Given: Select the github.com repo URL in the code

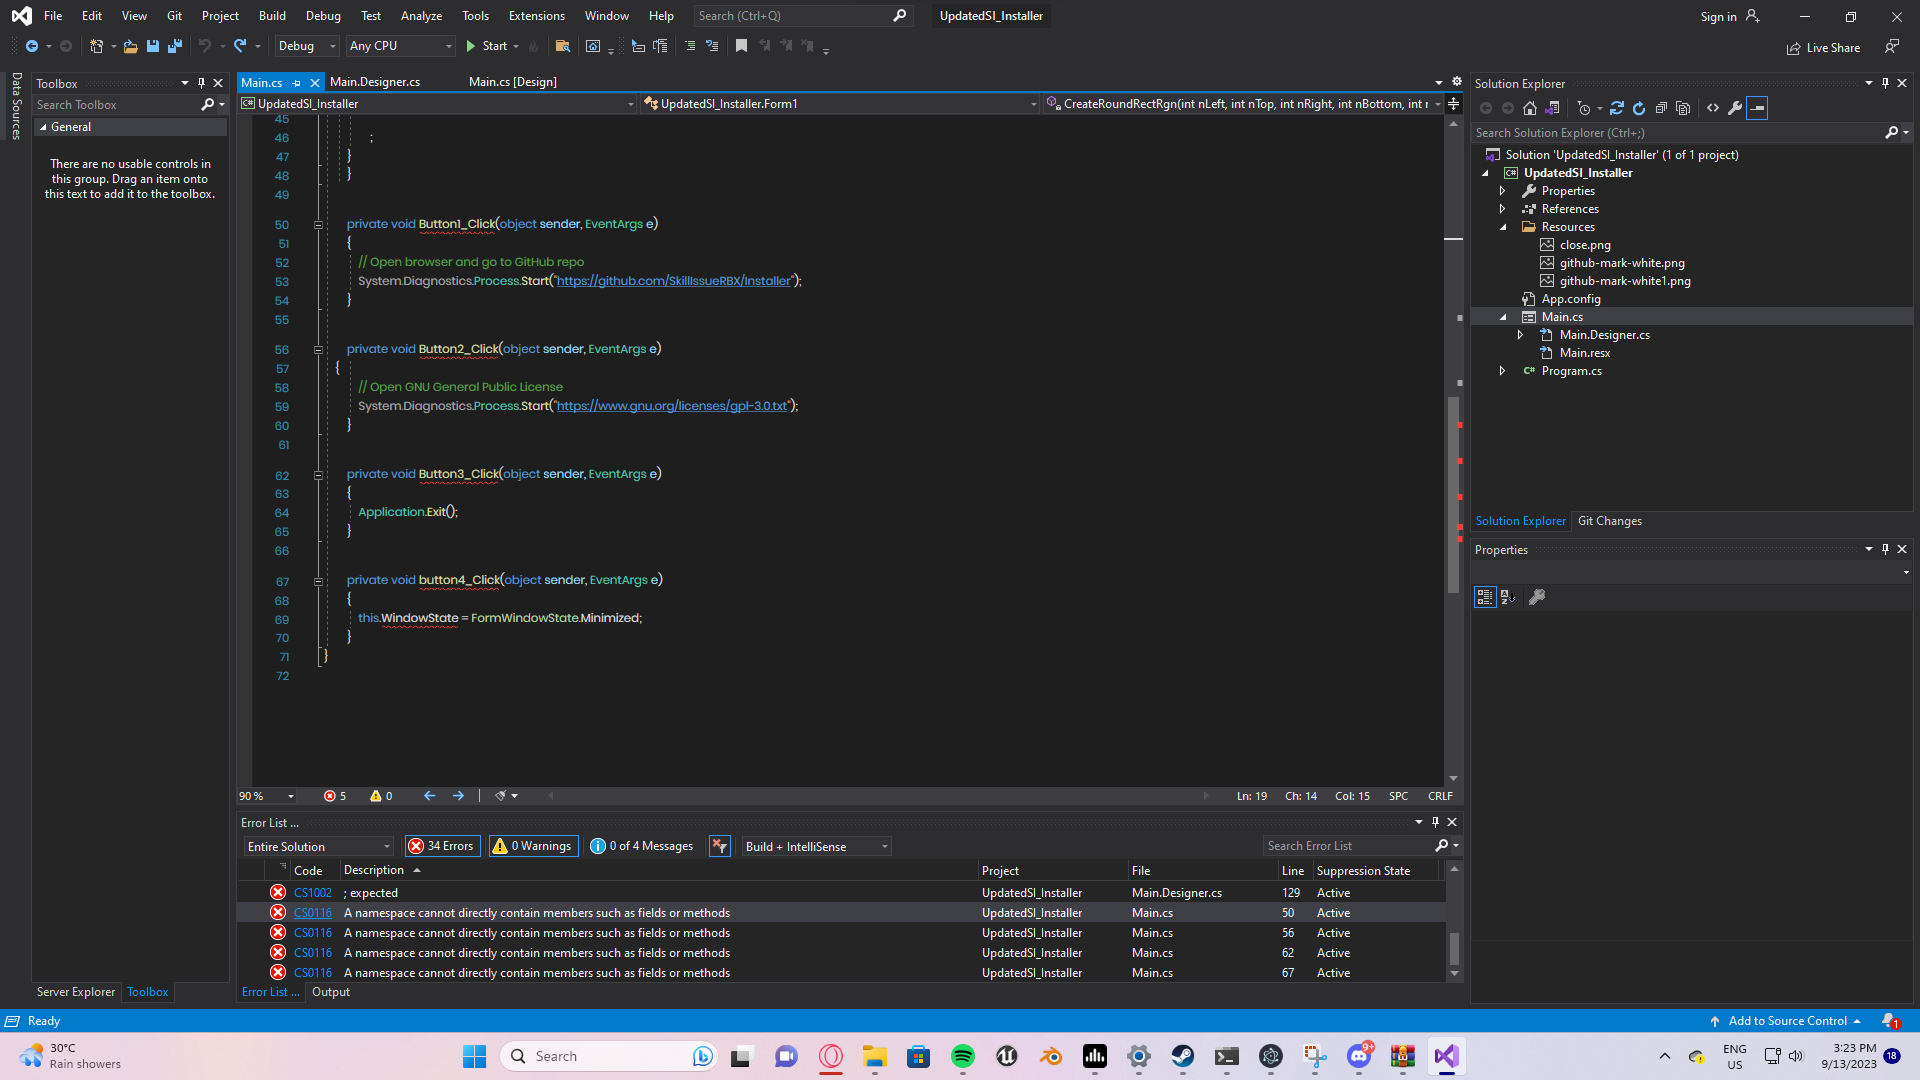Looking at the screenshot, I should (674, 281).
